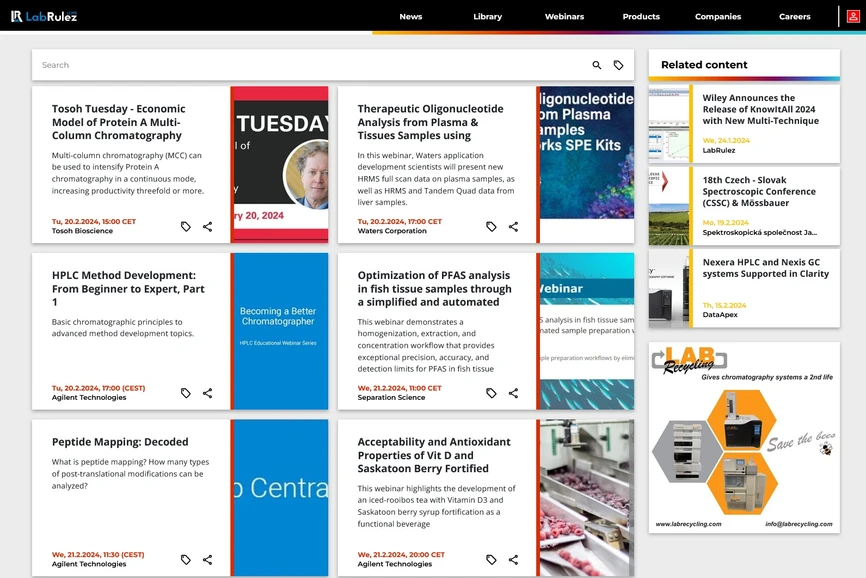Share the Peptide Mapping: Decoded webinar
Image resolution: width=866 pixels, height=578 pixels.
click(x=208, y=560)
